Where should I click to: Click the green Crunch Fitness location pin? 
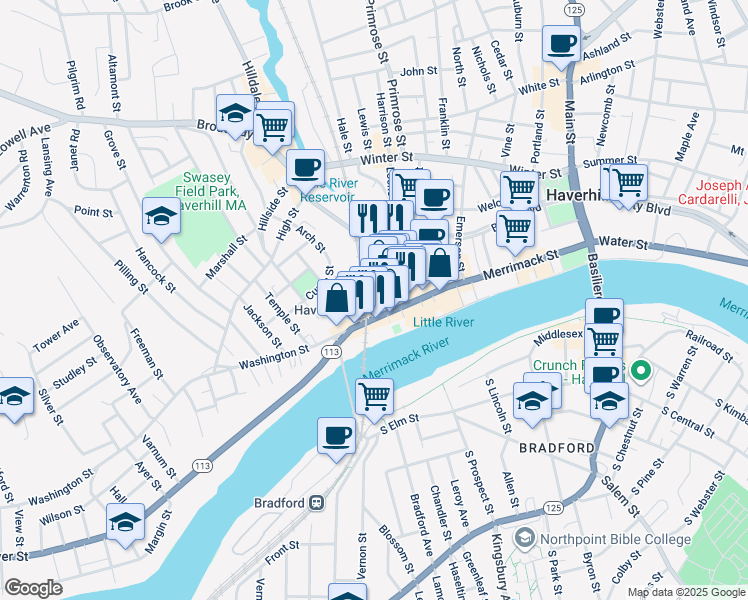[642, 372]
